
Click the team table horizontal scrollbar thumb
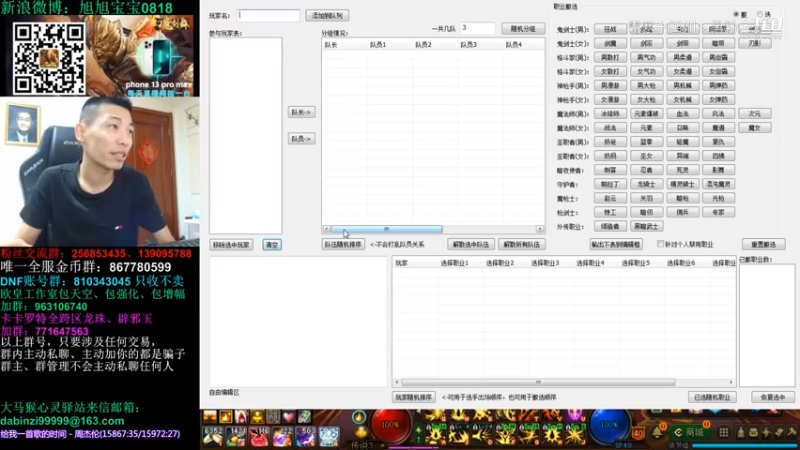click(386, 229)
